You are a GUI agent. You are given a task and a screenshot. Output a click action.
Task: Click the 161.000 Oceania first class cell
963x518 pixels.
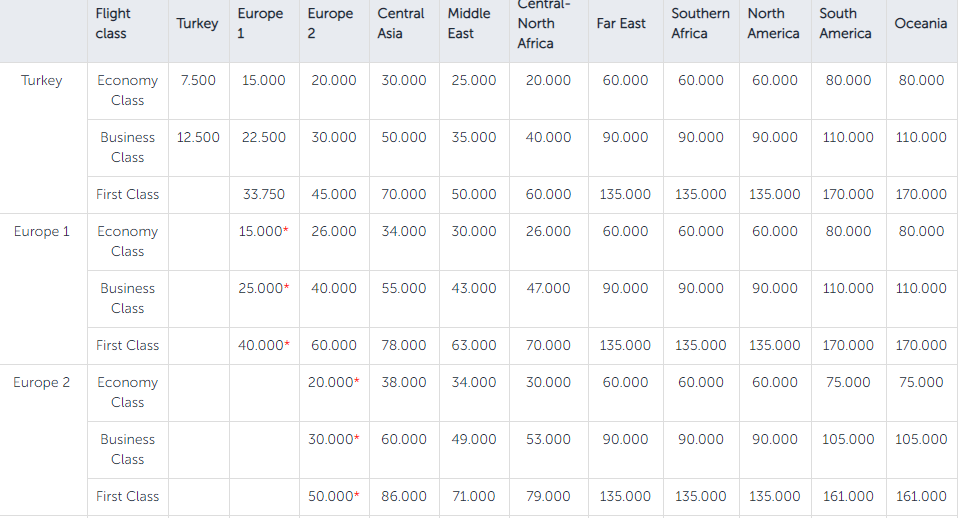921,497
